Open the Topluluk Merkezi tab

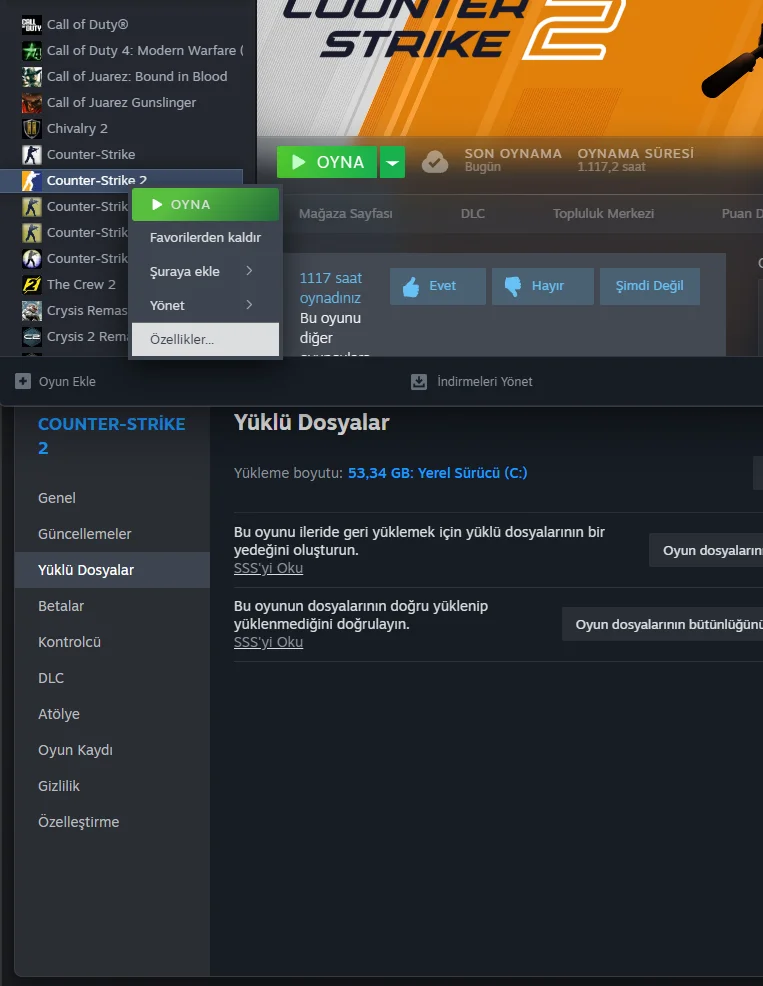click(603, 214)
